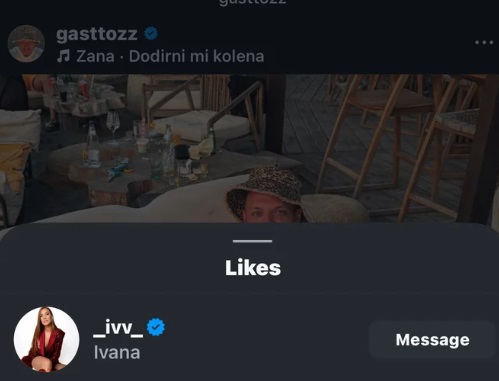Viewport: 499px width, 381px height.
Task: Message Ivana using the Message button
Action: 432,340
